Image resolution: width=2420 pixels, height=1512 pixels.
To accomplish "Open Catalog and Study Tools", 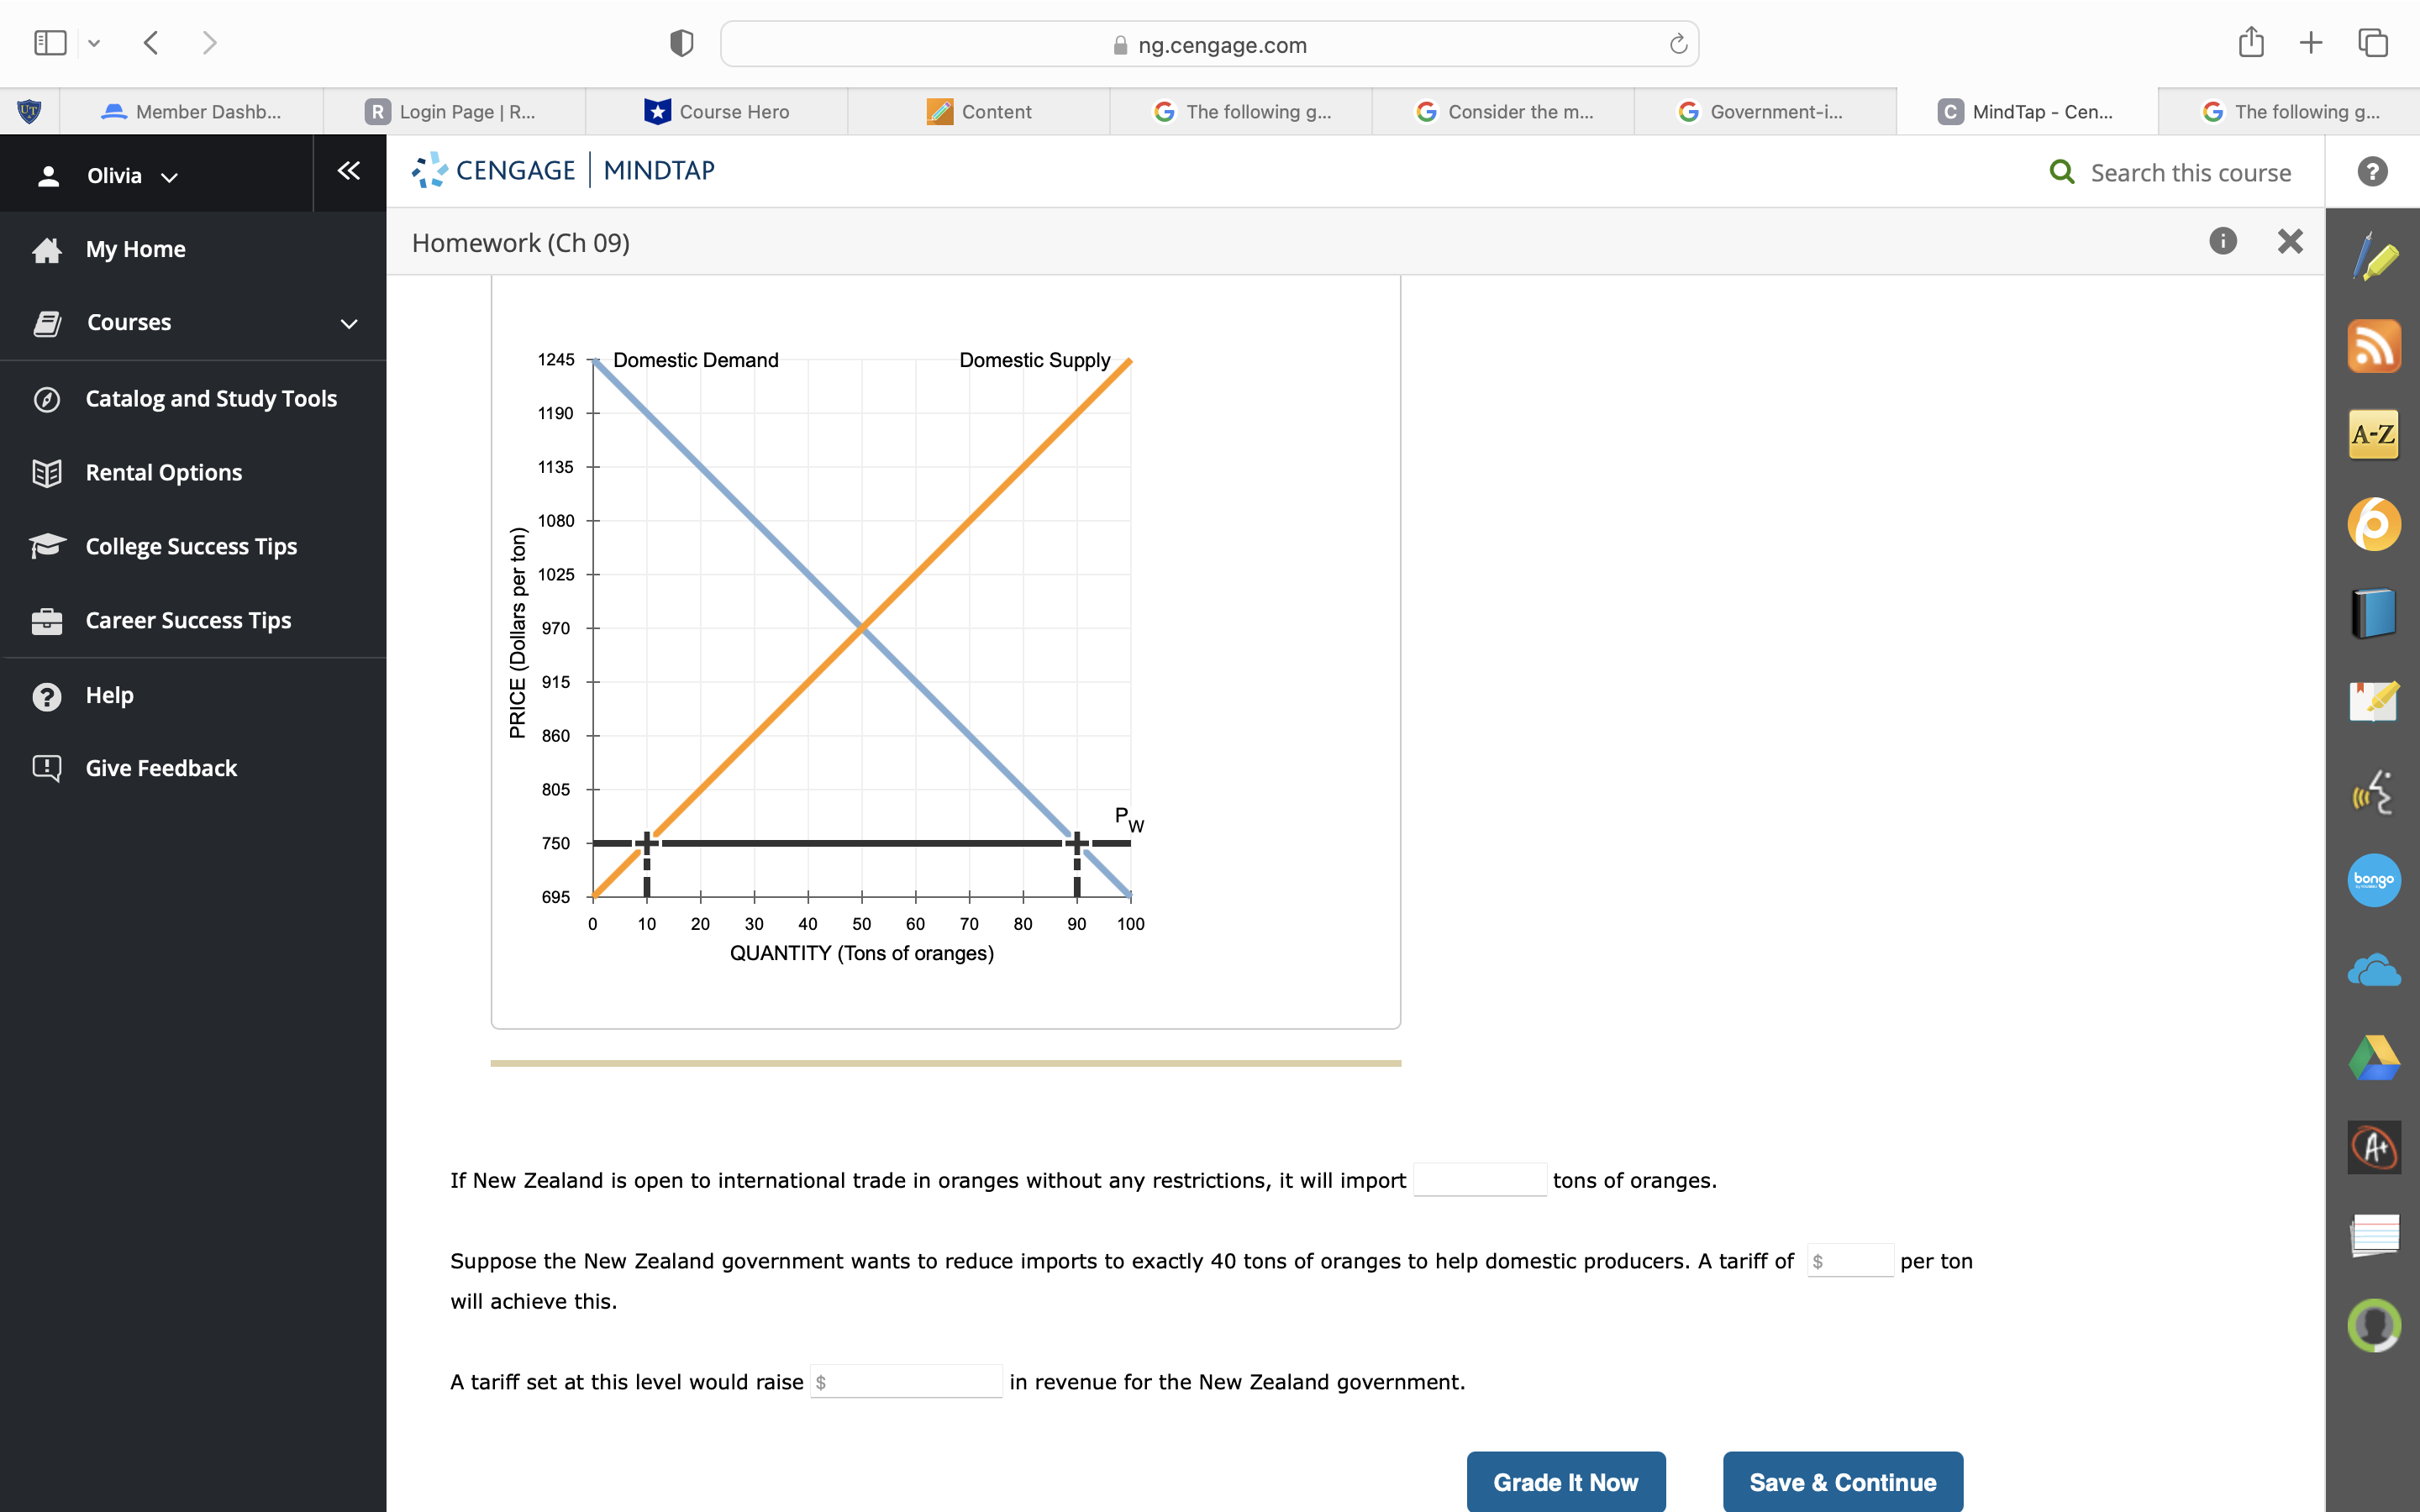I will 211,399.
